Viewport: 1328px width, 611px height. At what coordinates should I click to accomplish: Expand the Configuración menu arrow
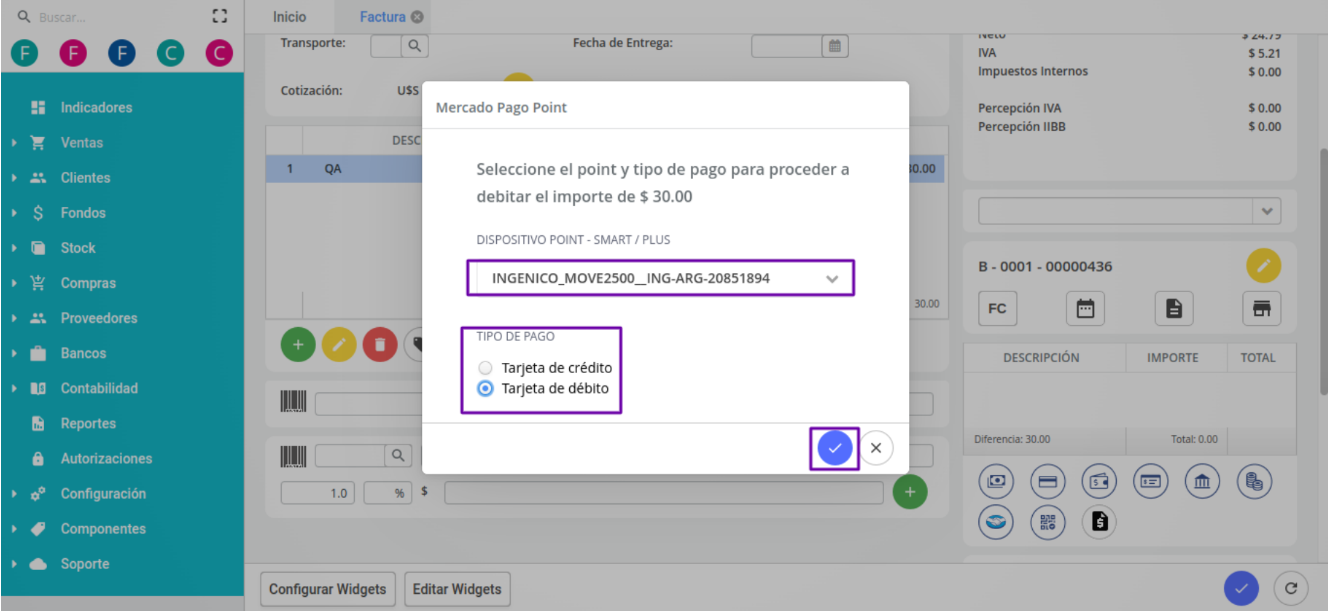[x=15, y=494]
